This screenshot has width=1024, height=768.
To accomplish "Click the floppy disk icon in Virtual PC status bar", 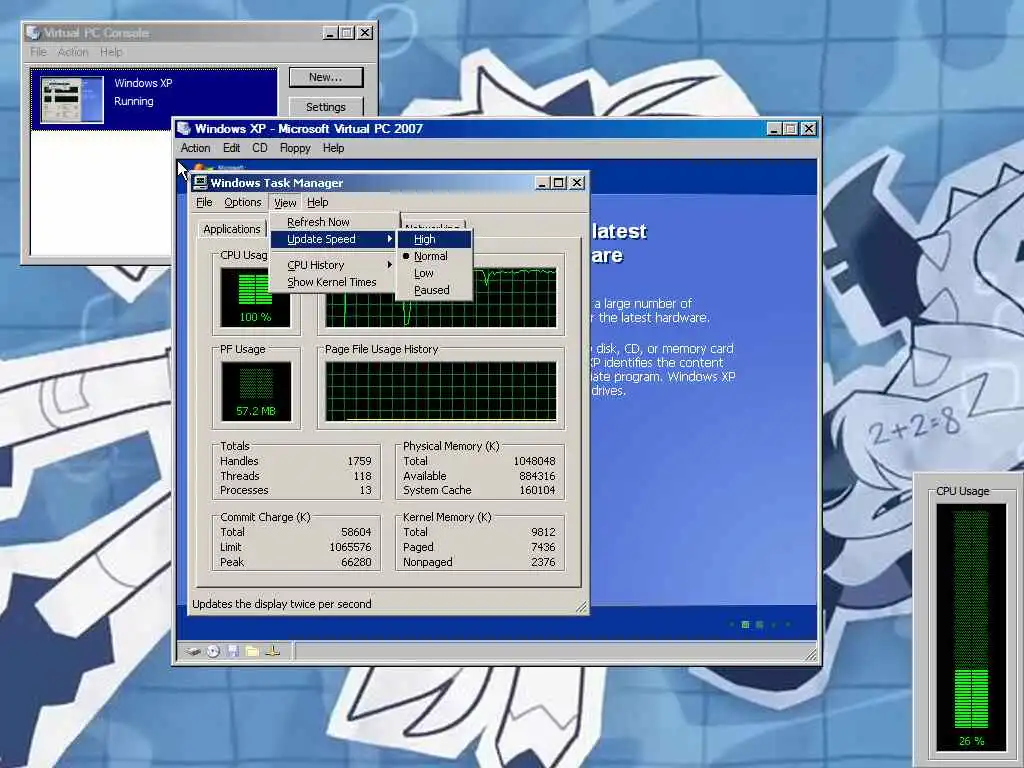I will click(233, 651).
